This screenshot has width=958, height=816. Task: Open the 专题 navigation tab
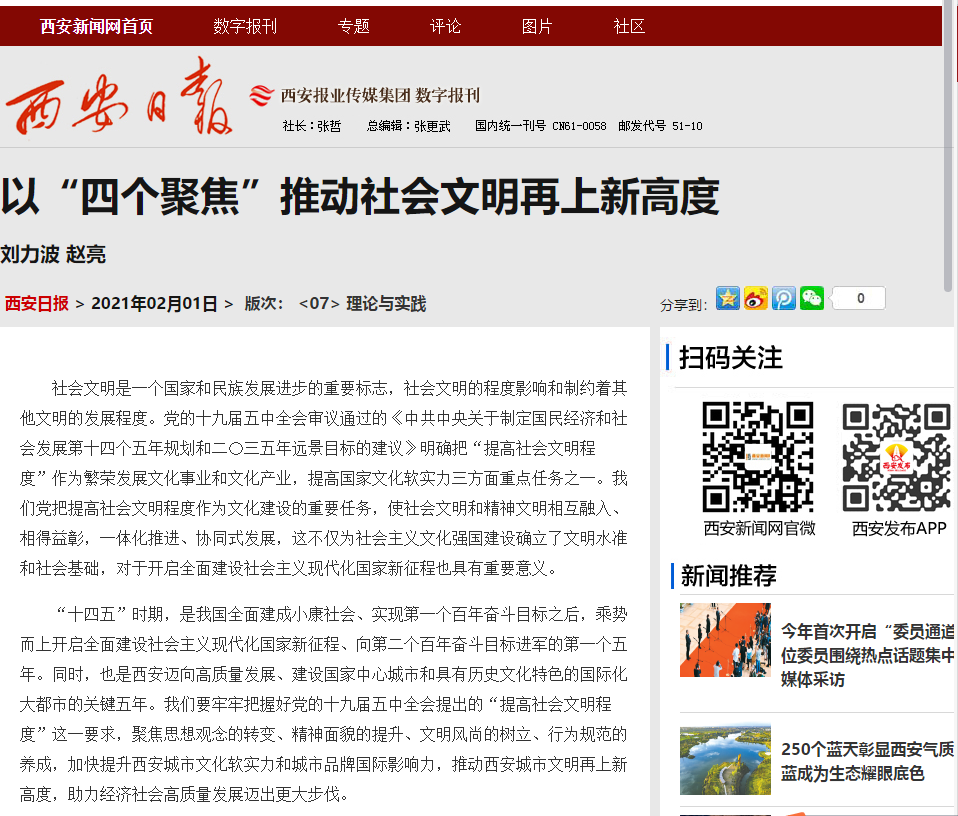pyautogui.click(x=354, y=26)
